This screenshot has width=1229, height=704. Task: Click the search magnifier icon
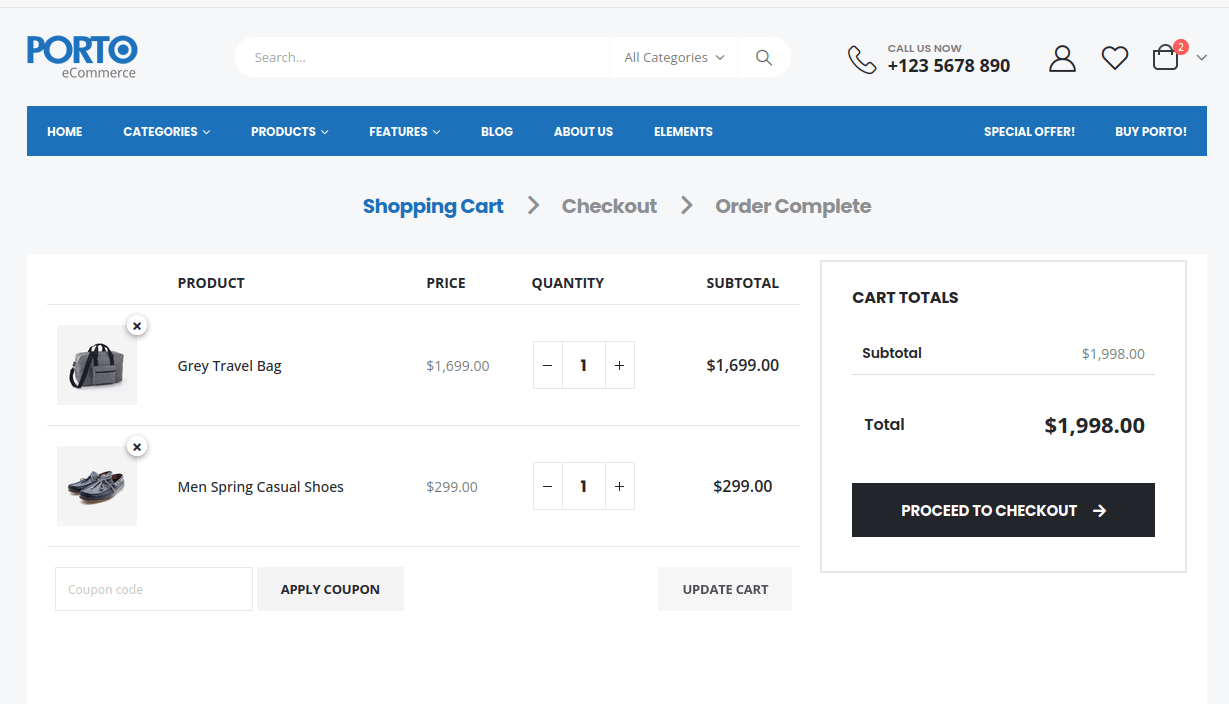(763, 57)
